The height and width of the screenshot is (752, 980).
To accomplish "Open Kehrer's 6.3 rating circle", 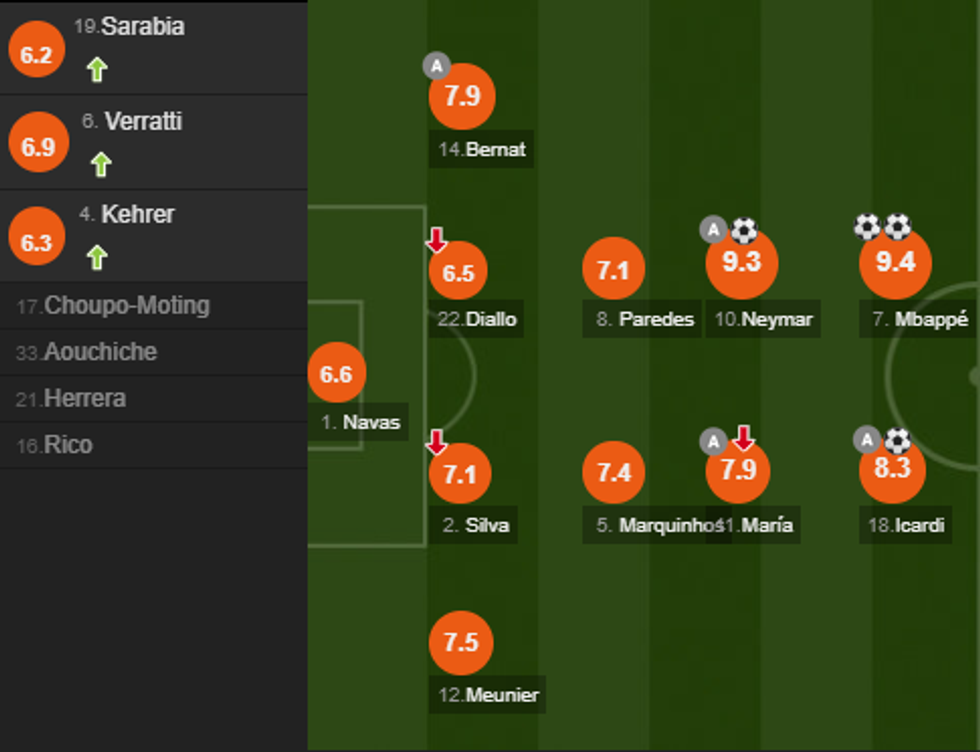I will 36,243.
